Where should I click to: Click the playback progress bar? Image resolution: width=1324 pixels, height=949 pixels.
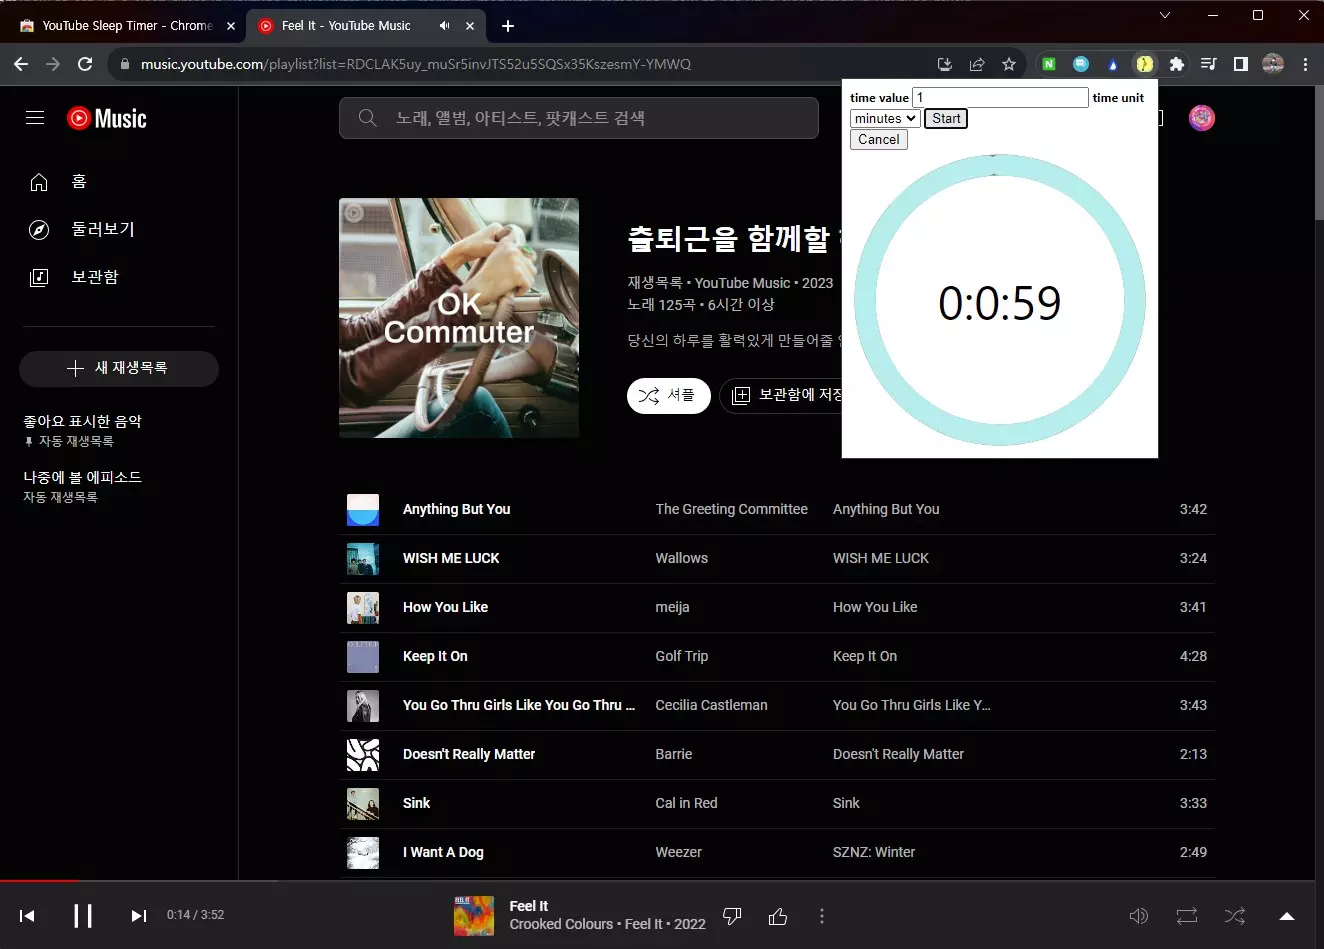pos(400,884)
